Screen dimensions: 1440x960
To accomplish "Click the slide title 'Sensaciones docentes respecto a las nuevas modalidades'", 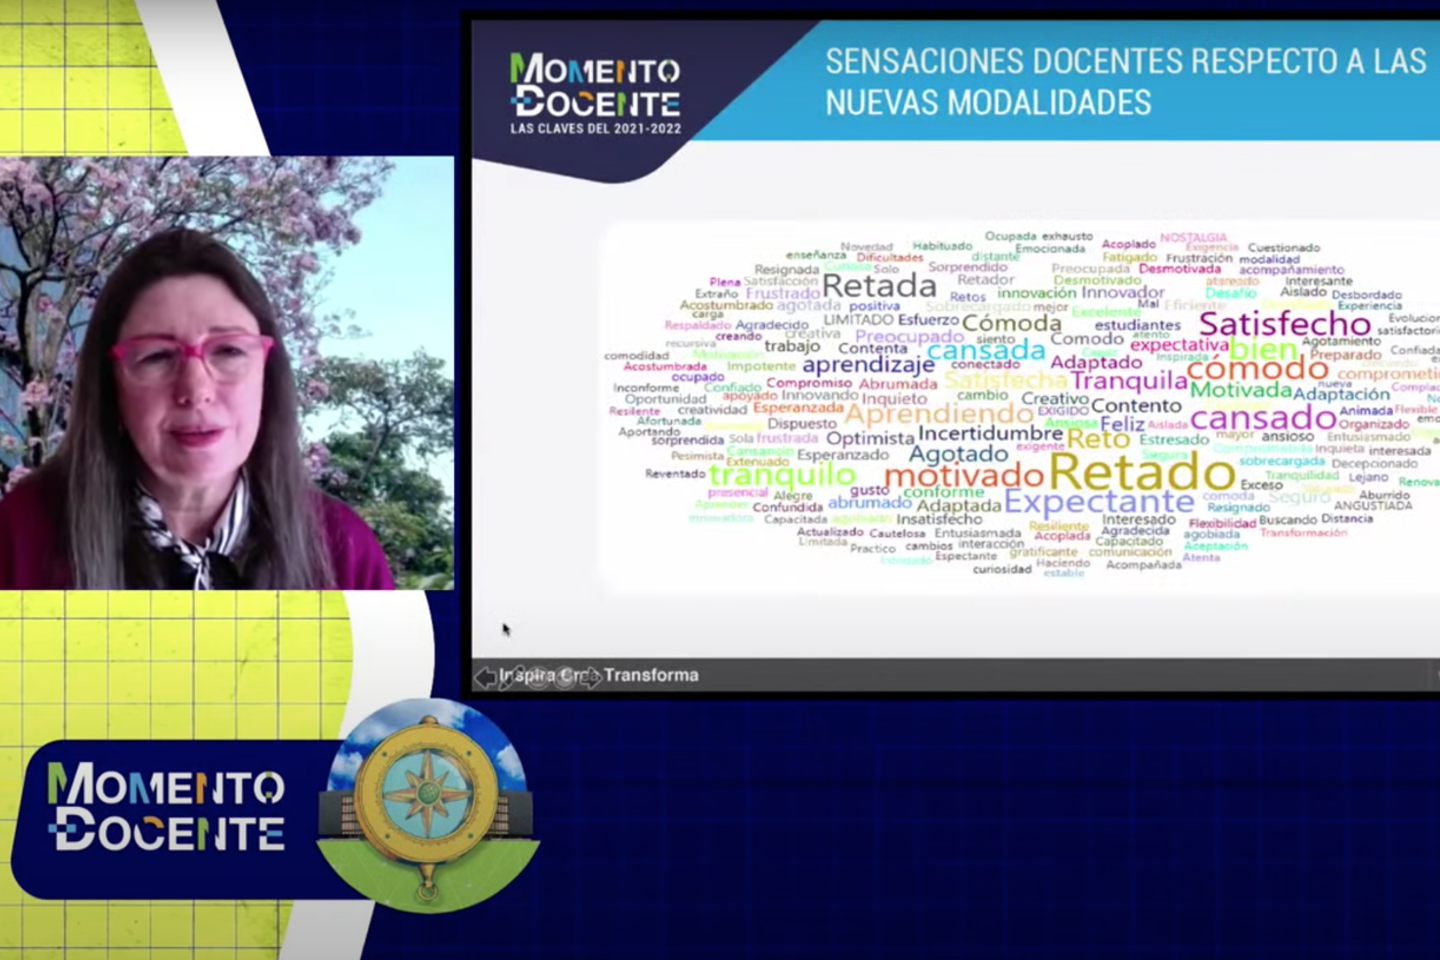I will click(x=1125, y=81).
